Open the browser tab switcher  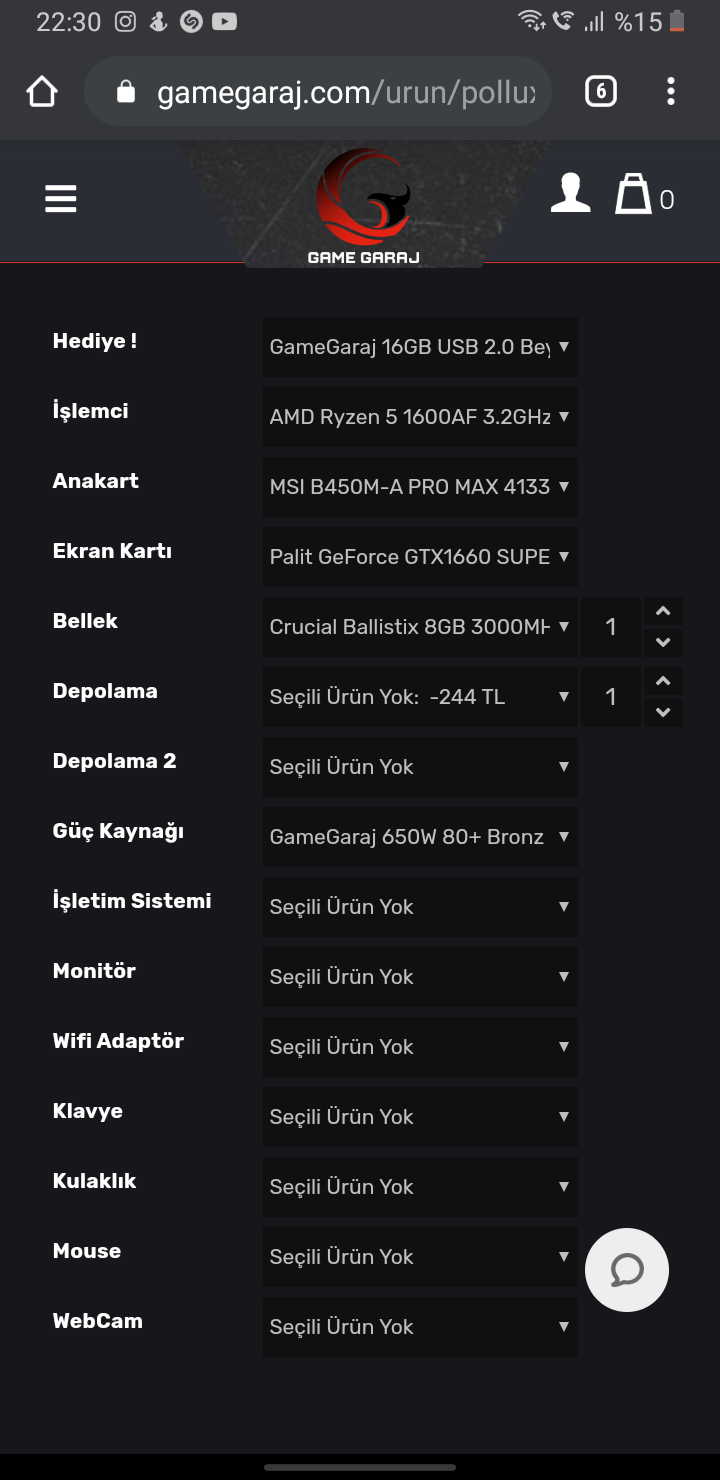[x=600, y=92]
